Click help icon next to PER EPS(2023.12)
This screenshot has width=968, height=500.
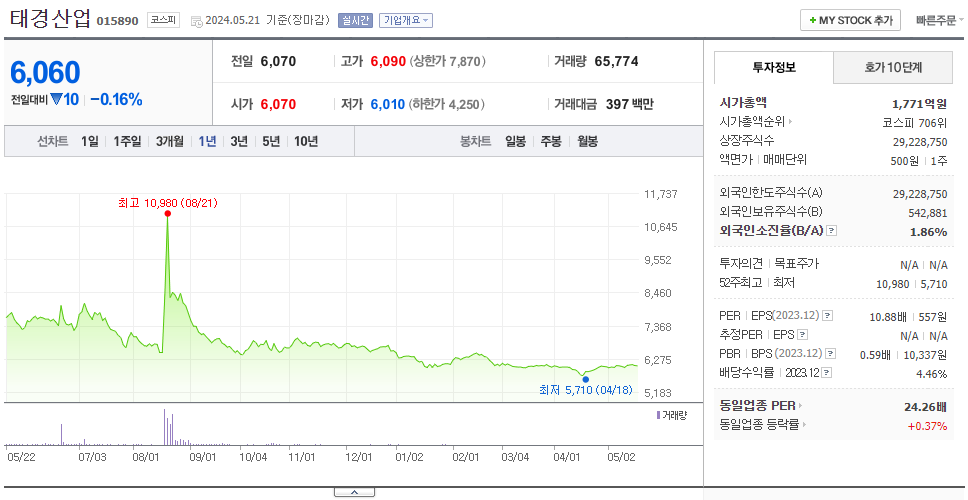827,316
